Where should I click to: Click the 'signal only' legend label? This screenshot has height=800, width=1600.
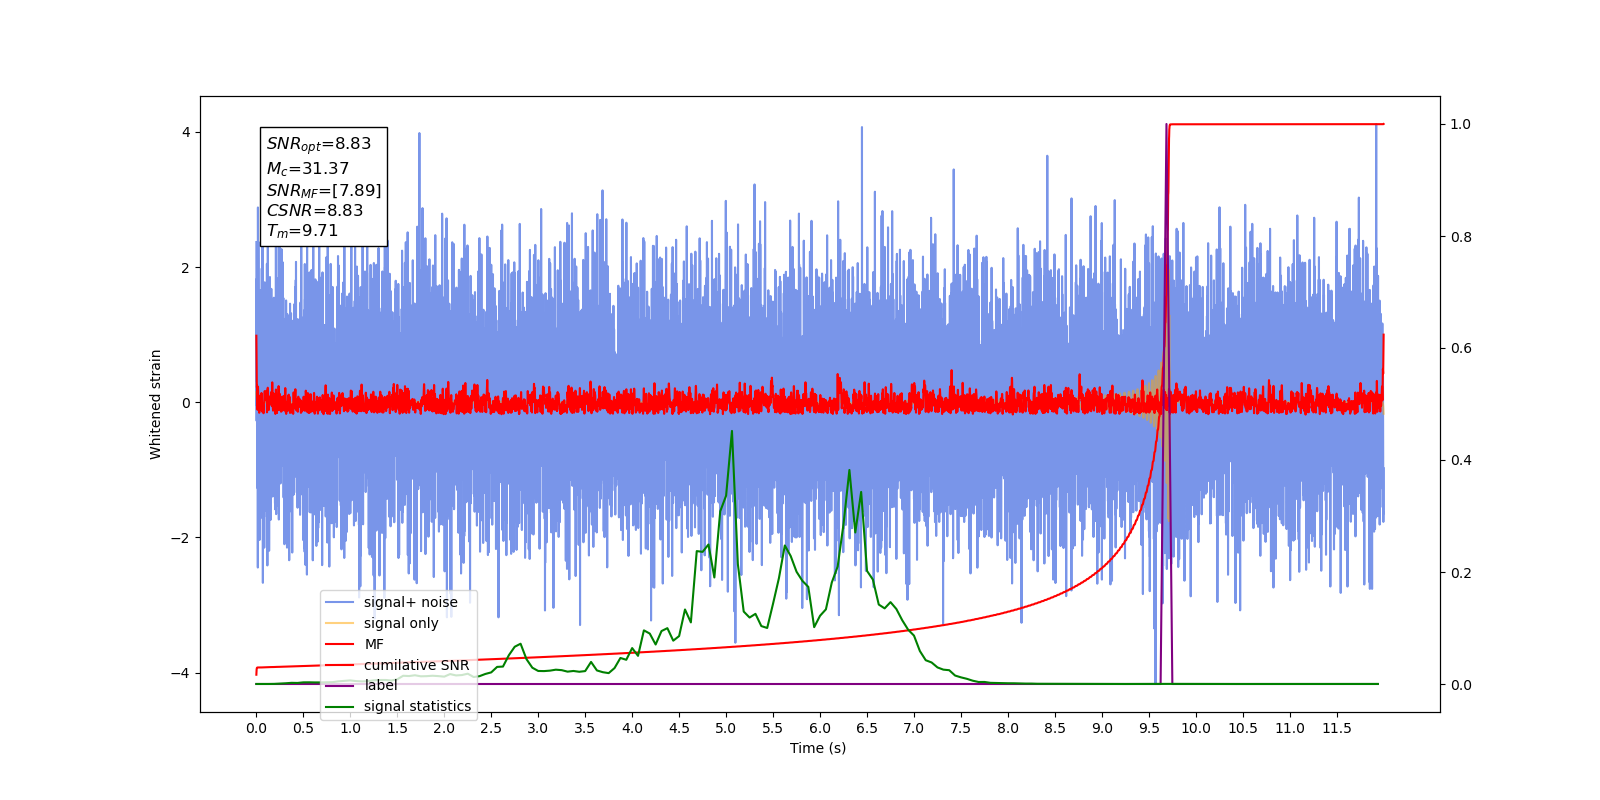(x=401, y=623)
